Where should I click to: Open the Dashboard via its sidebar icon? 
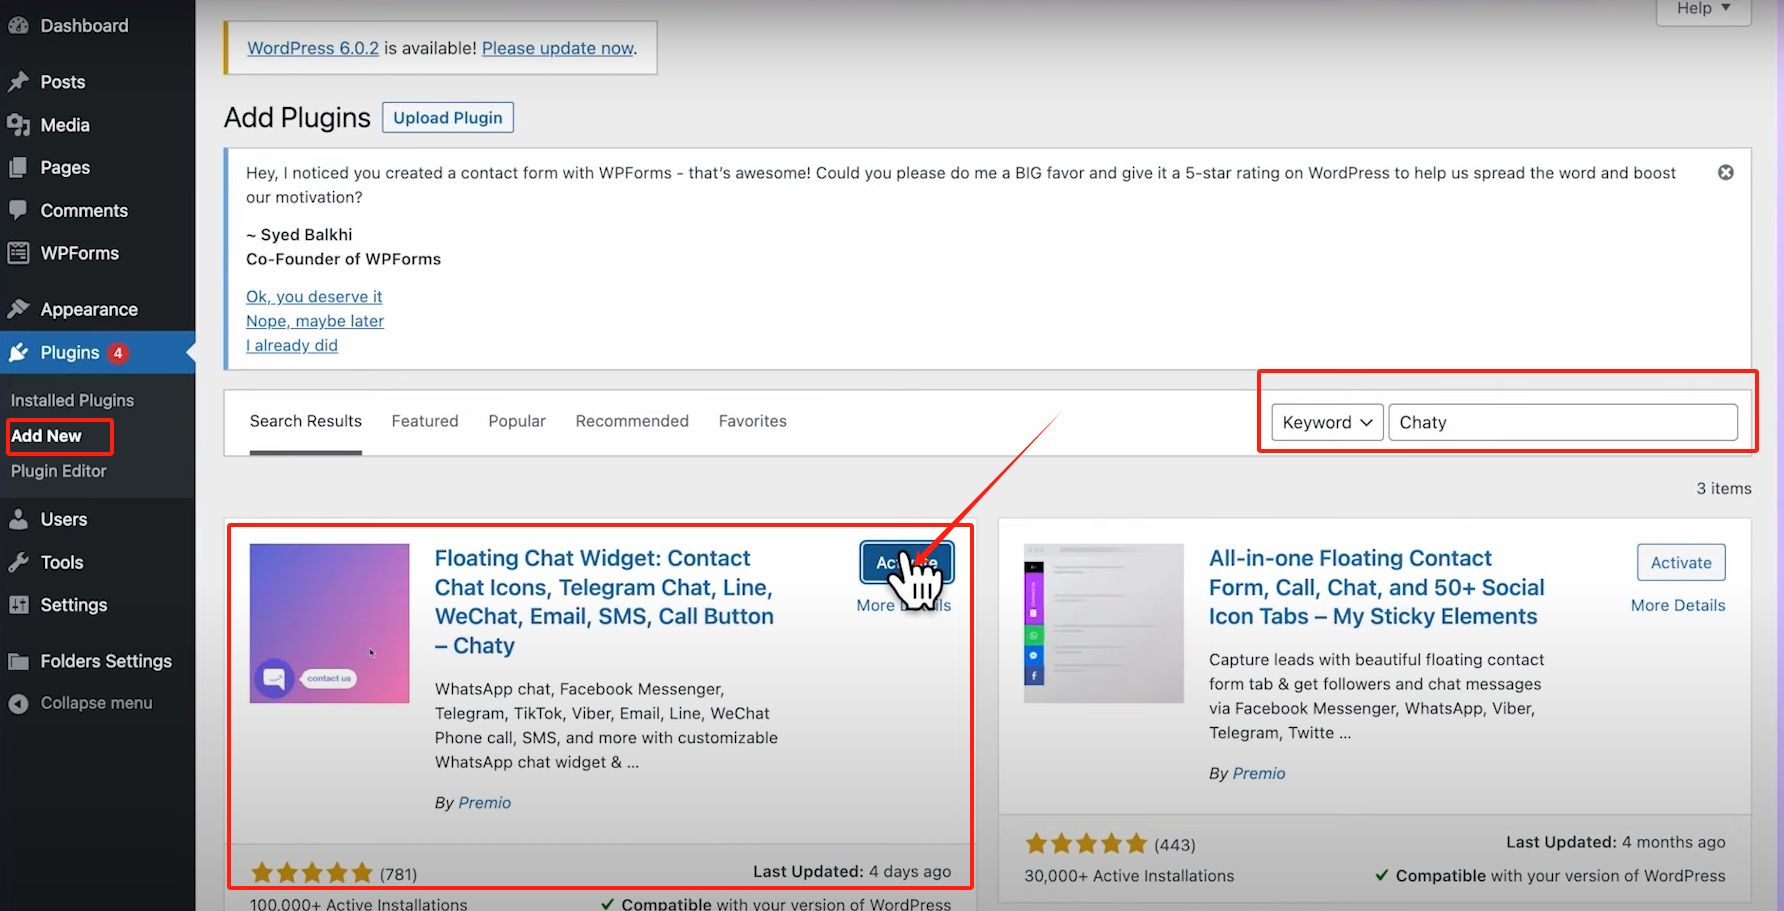(18, 24)
